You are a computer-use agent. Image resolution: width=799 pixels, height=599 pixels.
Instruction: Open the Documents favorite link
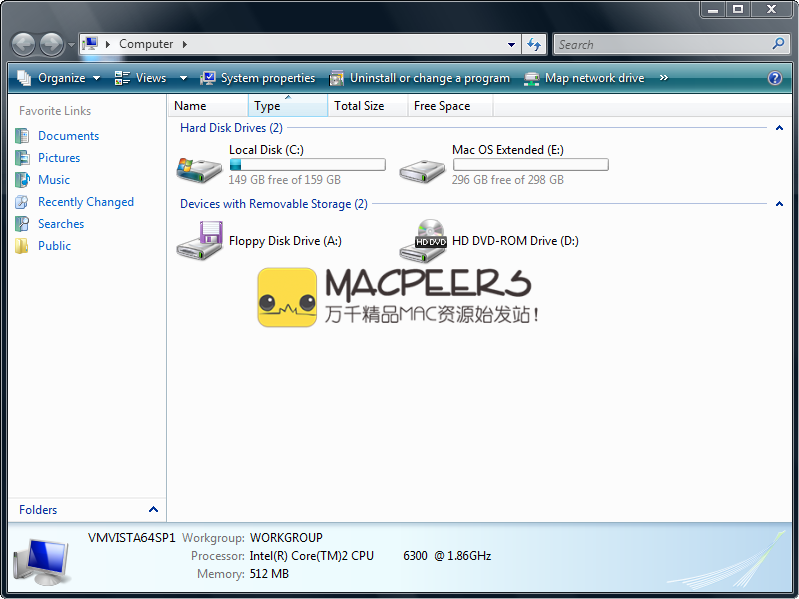pos(68,136)
